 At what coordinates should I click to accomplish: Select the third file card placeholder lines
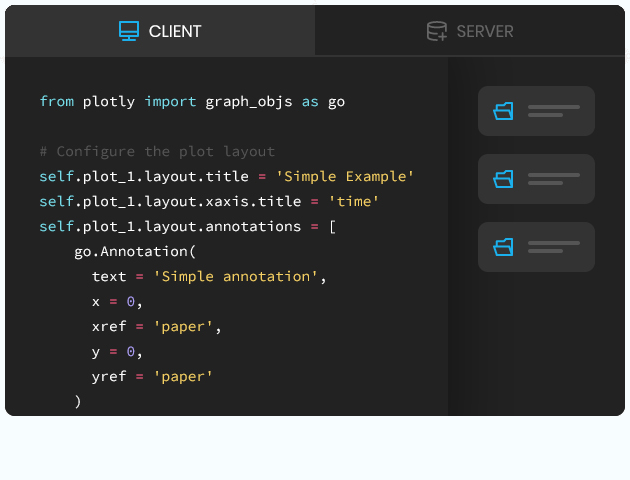(x=554, y=247)
